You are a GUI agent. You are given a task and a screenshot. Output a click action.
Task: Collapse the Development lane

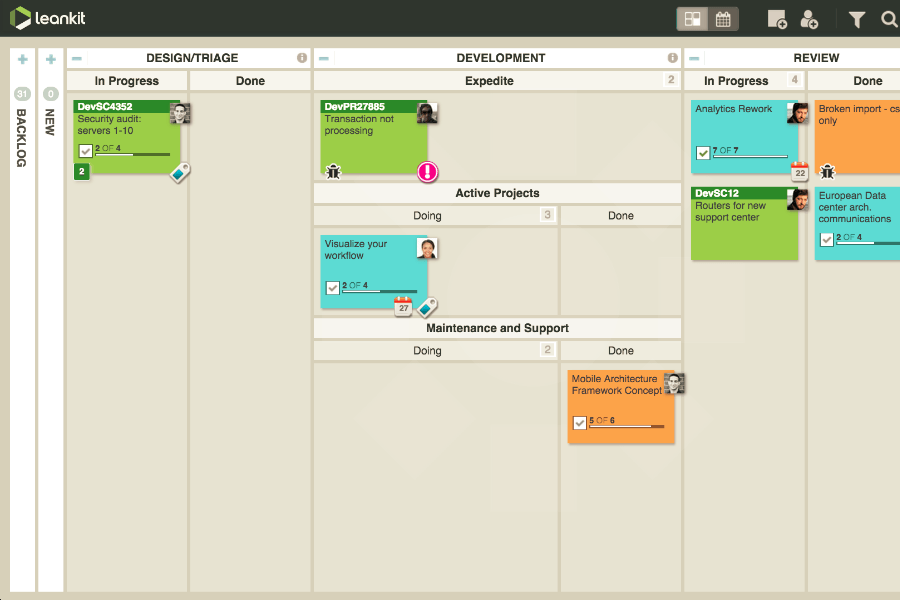[x=324, y=58]
